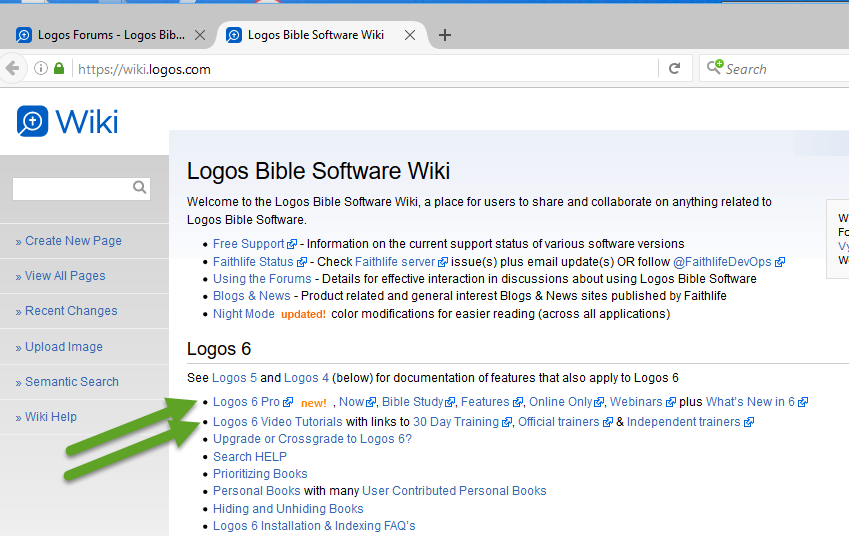849x536 pixels.
Task: Click the green secure padlock icon
Action: click(x=59, y=68)
